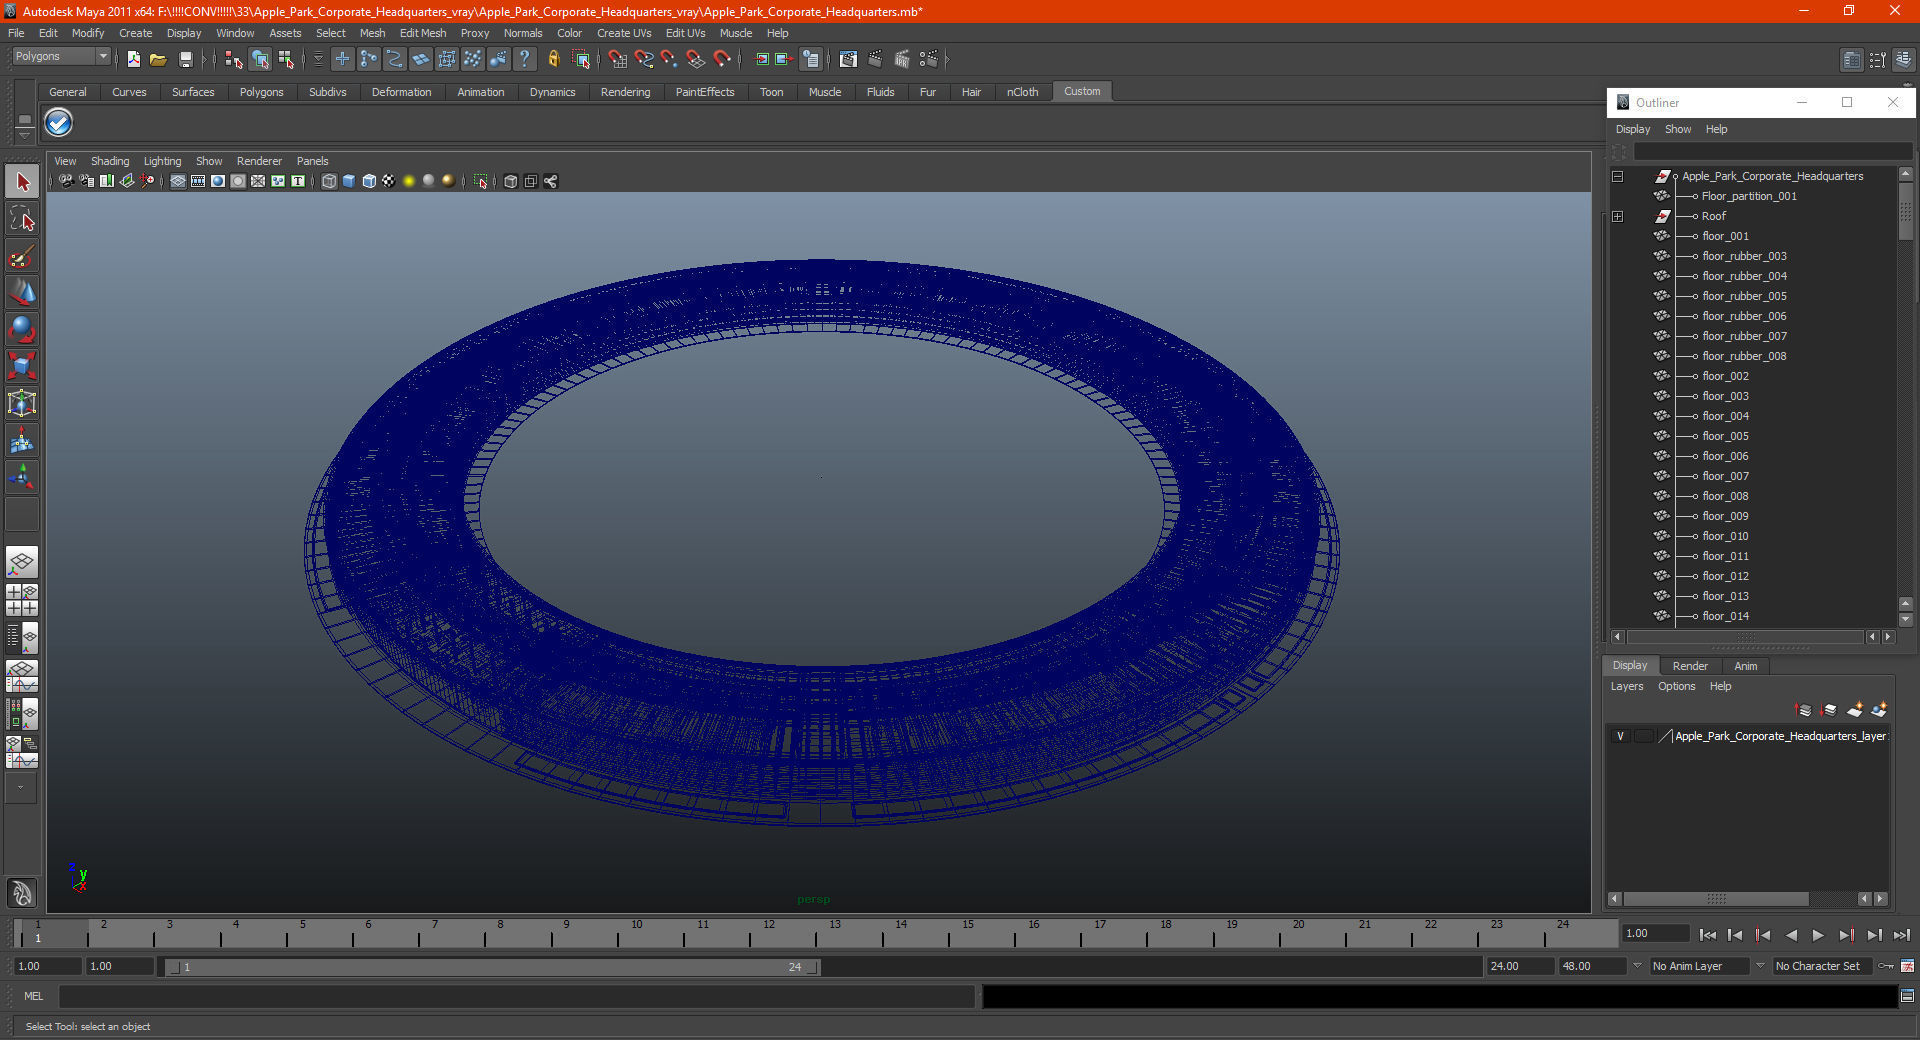Viewport: 1920px width, 1040px height.
Task: Click Select Camera icon in viewport toolbar
Action: [x=66, y=181]
